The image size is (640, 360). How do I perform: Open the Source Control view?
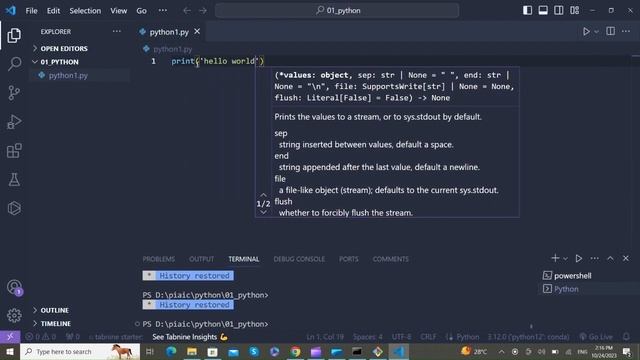(x=14, y=93)
